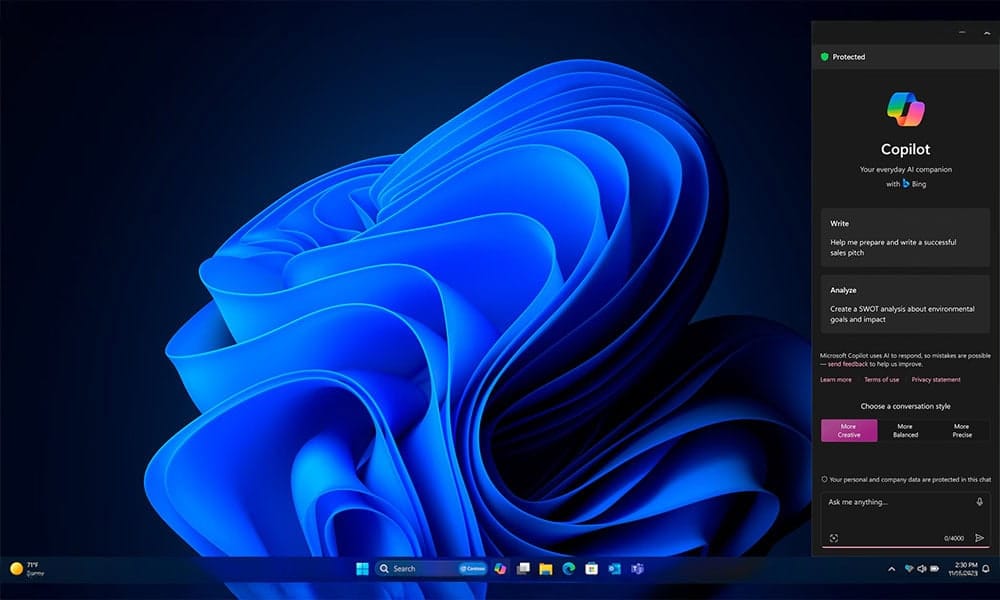Send the message with the arrow icon
Viewport: 1000px width, 600px height.
(x=980, y=538)
